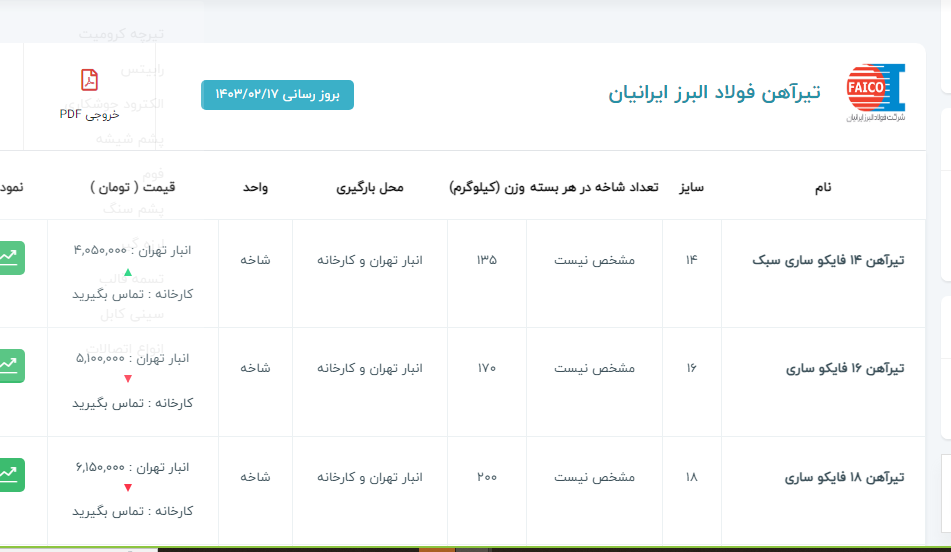Click the واحد column header

coord(255,187)
